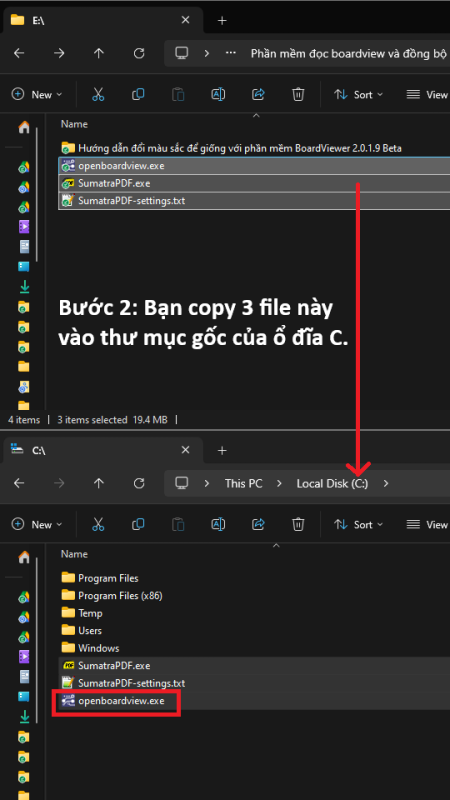This screenshot has height=800, width=450.
Task: Select Program Files folder
Action: [100, 578]
